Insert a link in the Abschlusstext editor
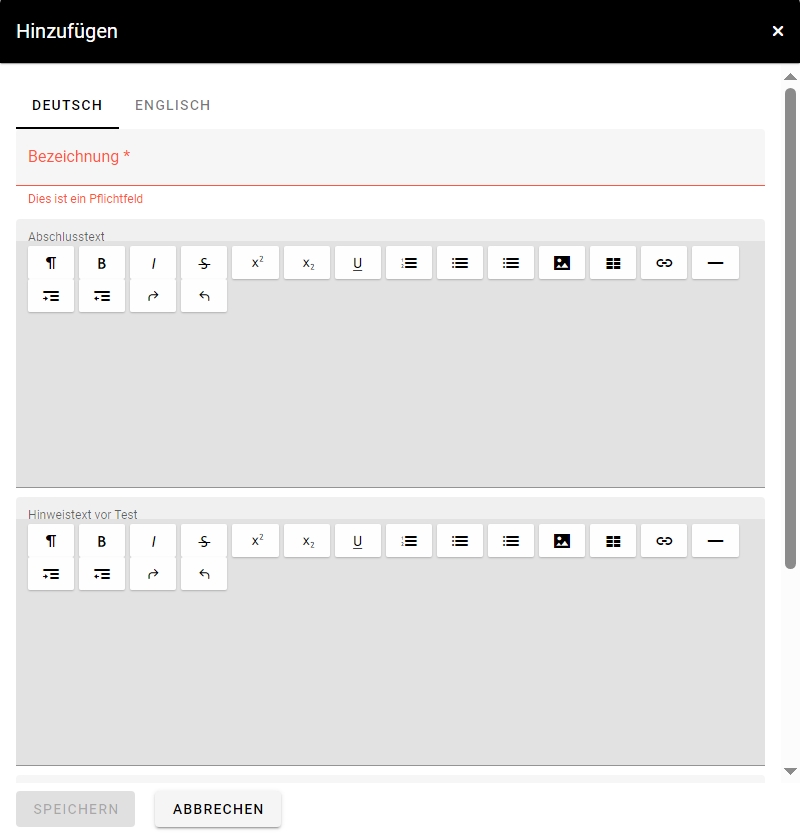This screenshot has height=837, width=800. point(664,263)
